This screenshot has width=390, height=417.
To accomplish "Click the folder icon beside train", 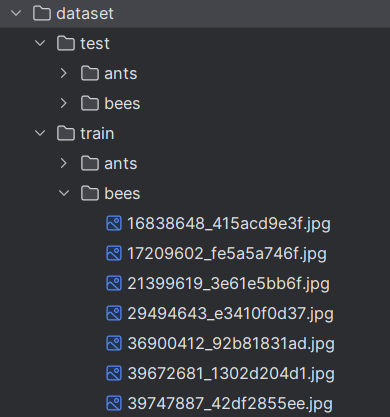I will [66, 134].
